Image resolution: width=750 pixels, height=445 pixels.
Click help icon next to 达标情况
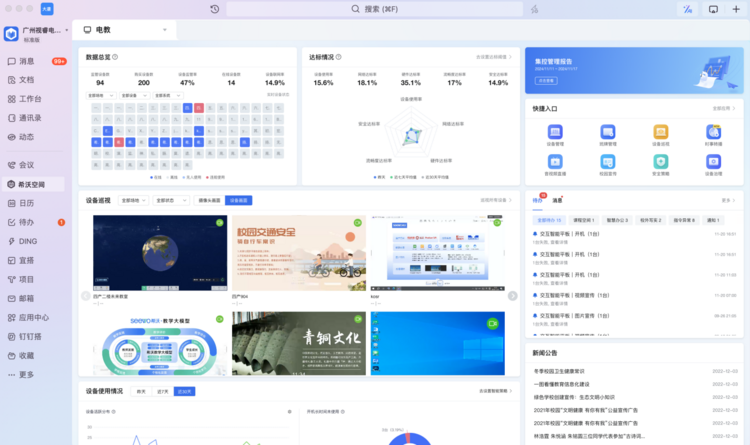point(338,57)
